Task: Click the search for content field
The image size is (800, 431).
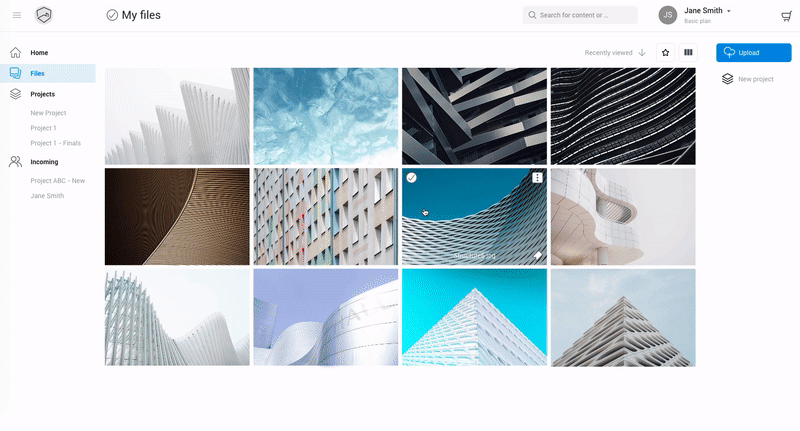Action: pos(580,15)
